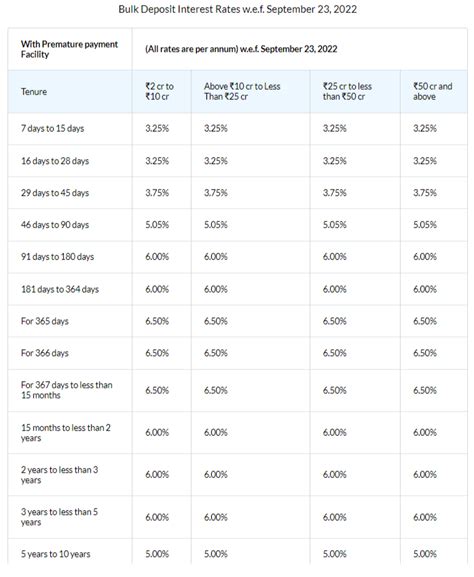Select the 91 days to 180 days tenure

pyautogui.click(x=57, y=257)
